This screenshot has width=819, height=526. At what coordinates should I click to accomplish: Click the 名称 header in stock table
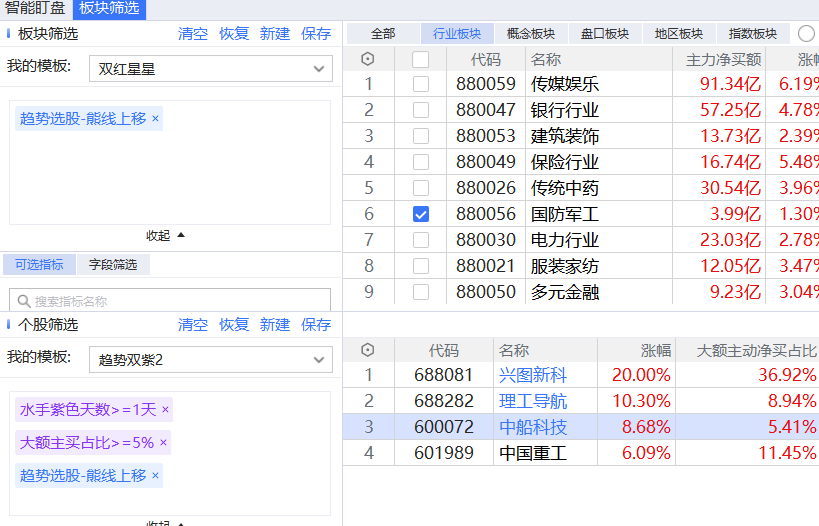coord(514,350)
